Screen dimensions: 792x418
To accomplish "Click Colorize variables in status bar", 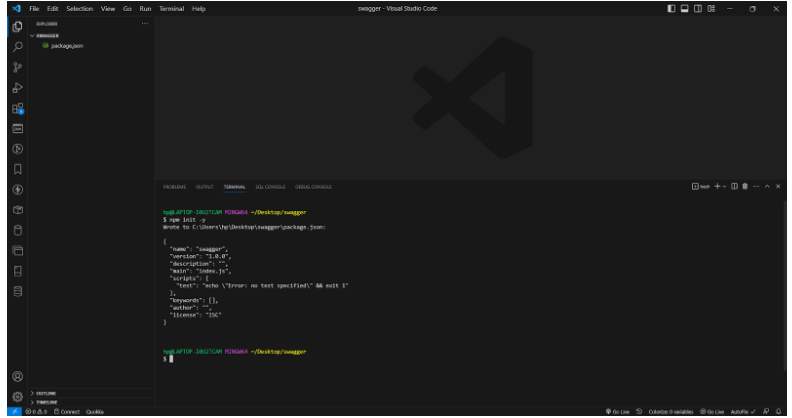I will [x=671, y=412].
